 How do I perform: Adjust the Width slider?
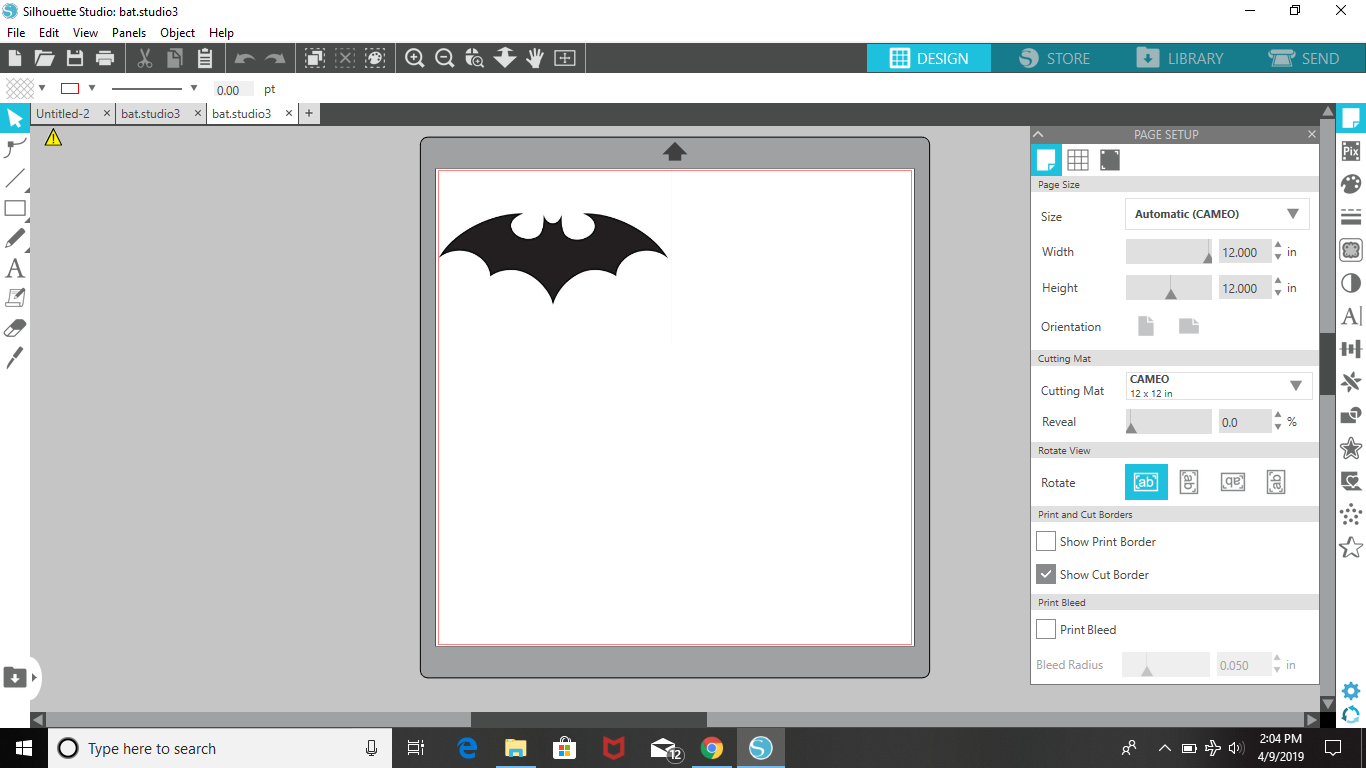tap(1169, 252)
